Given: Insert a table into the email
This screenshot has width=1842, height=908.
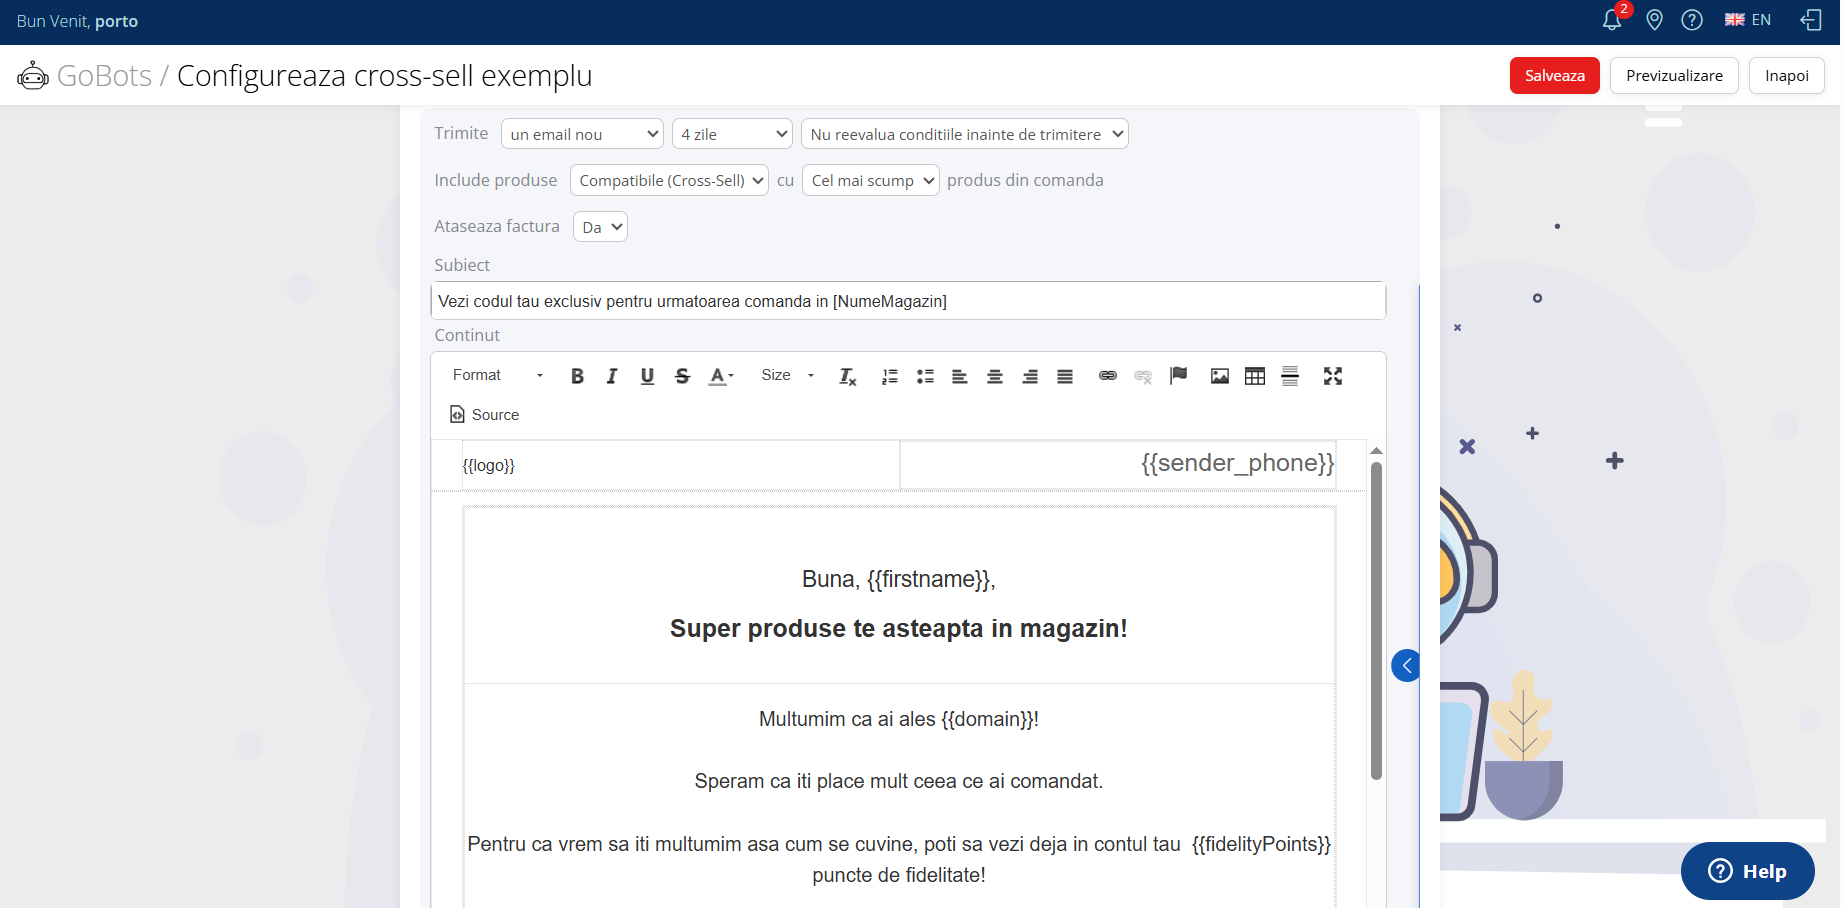Looking at the screenshot, I should [x=1254, y=376].
